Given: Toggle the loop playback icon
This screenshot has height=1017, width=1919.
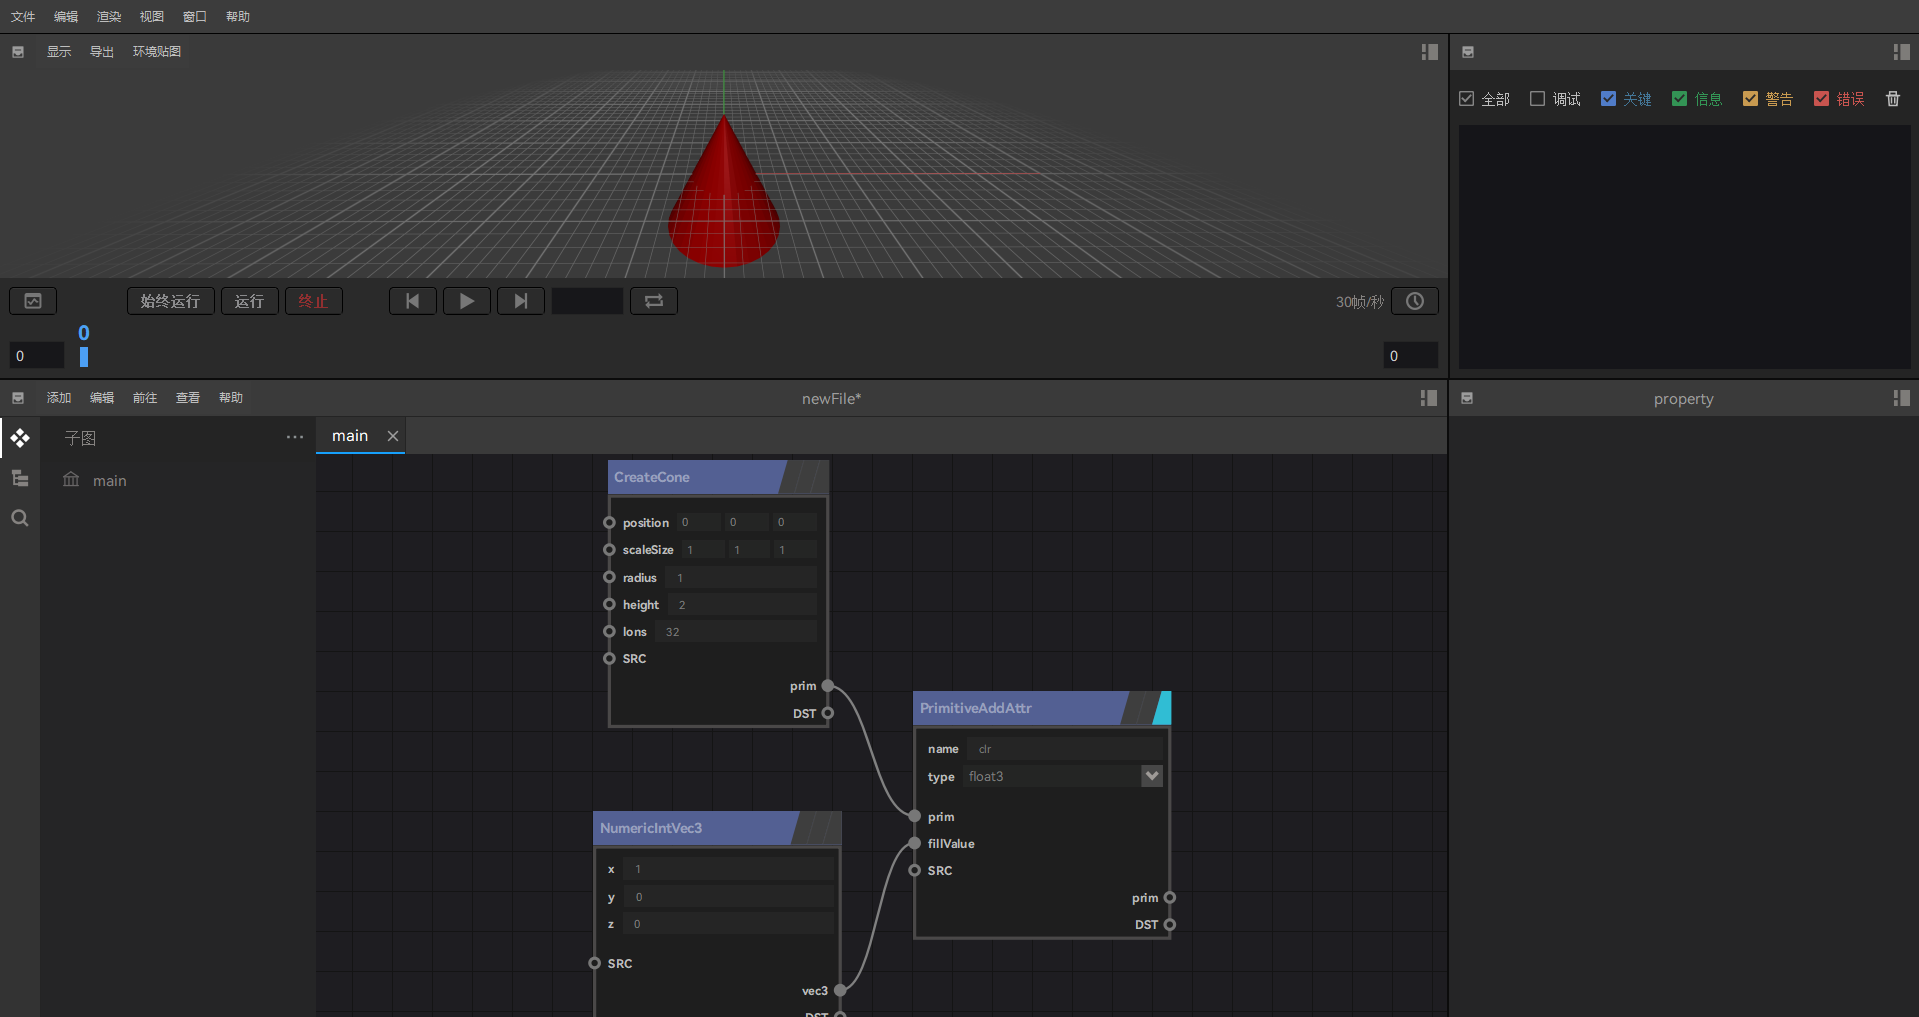Looking at the screenshot, I should tap(654, 301).
